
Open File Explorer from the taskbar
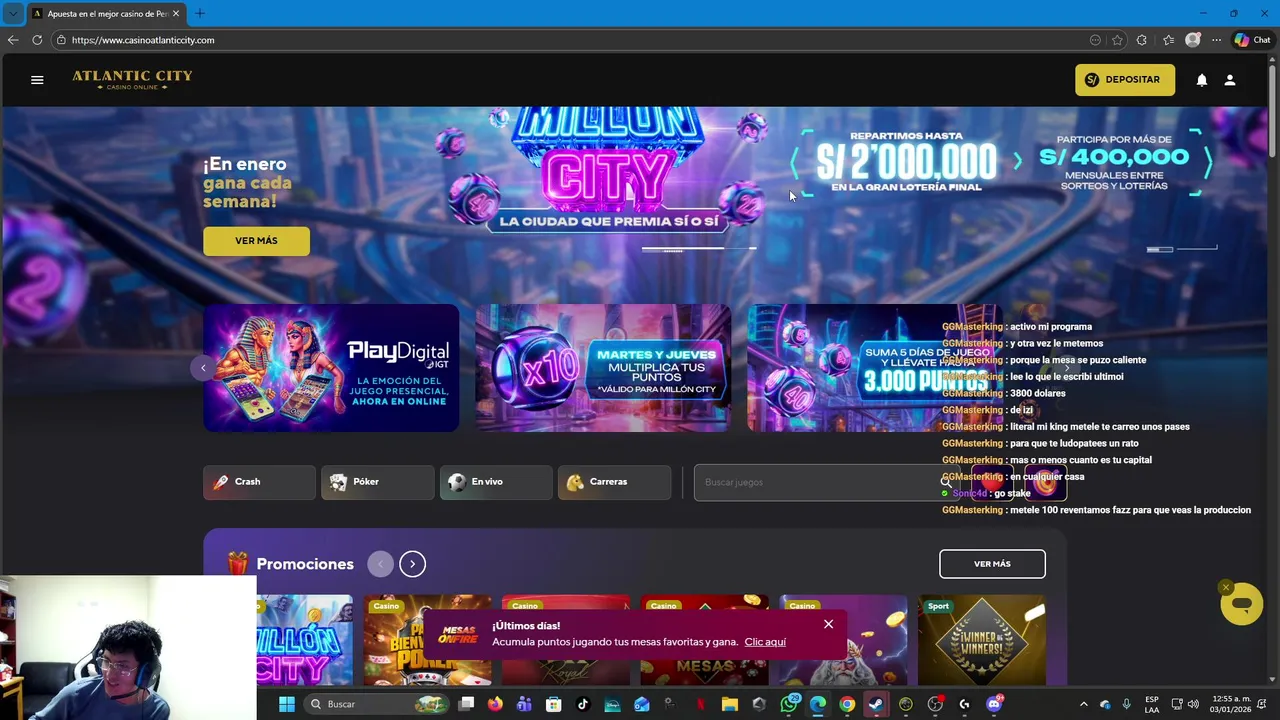[729, 704]
